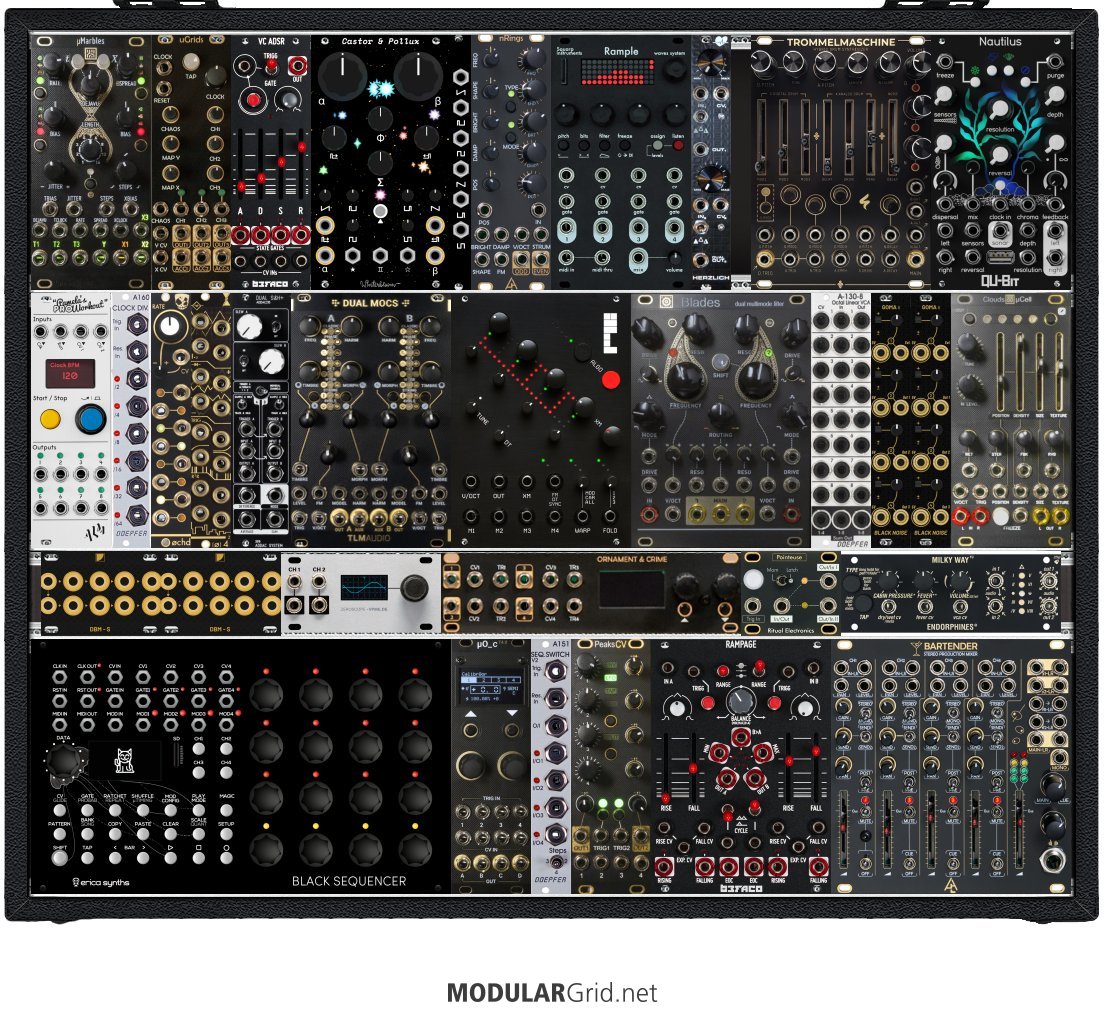Push the MODE button on nRings
1106x1014 pixels.
[511, 138]
